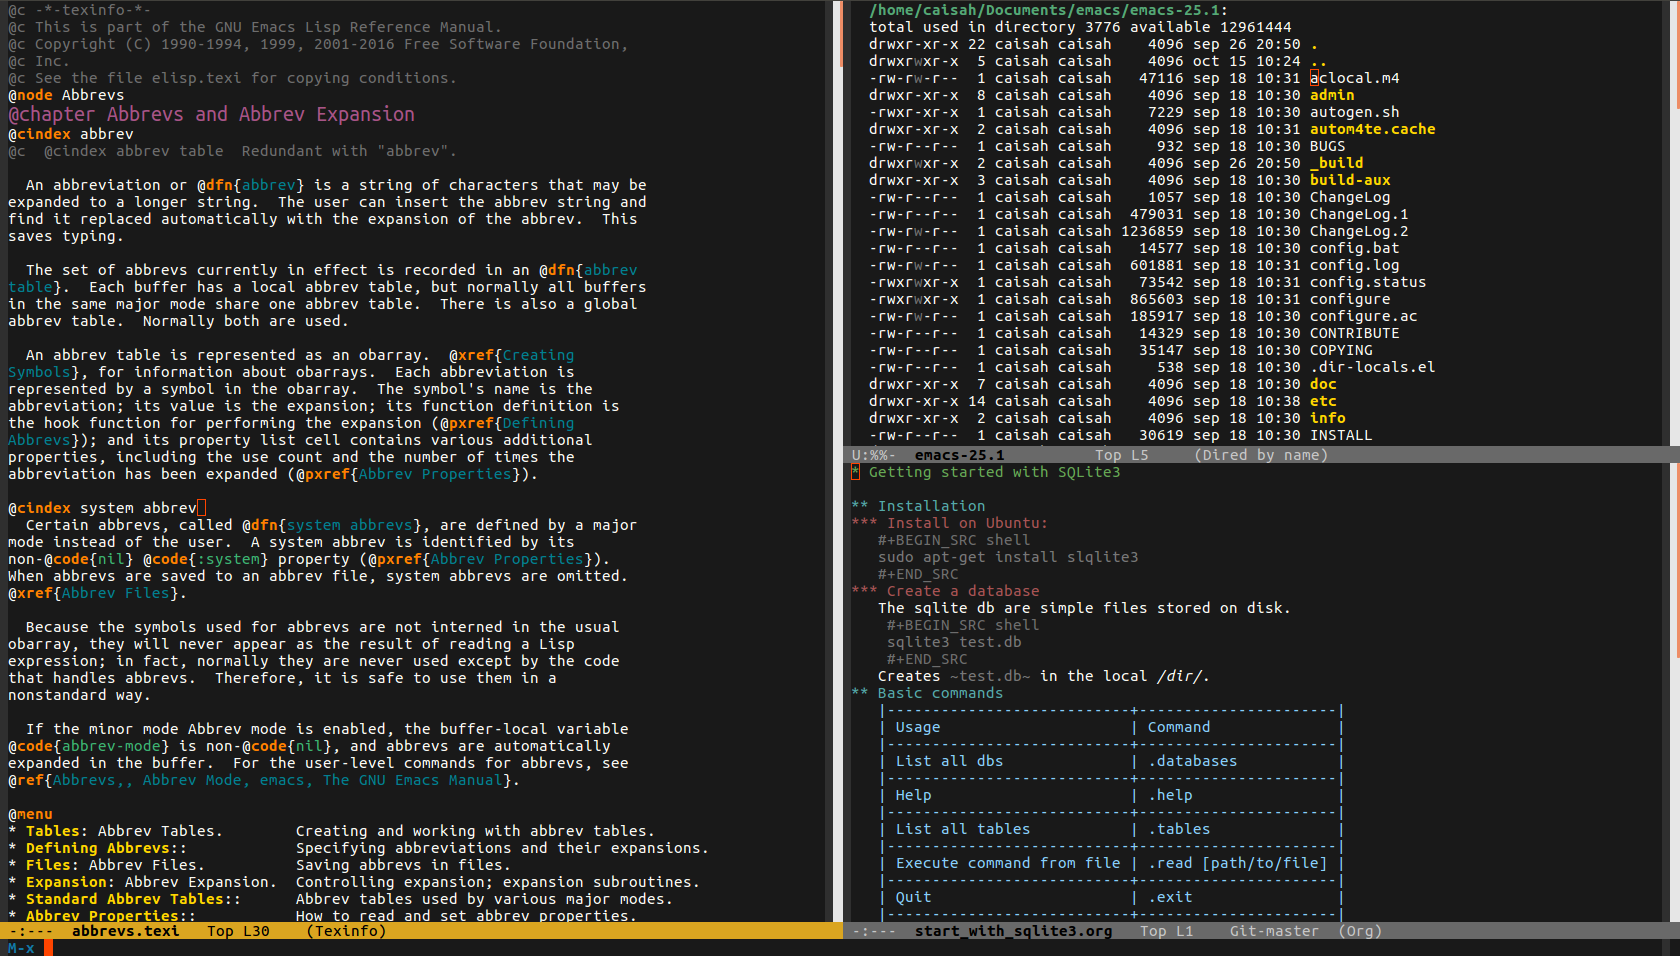Click the 'Command' table header cell
The image size is (1680, 956).
(x=1178, y=727)
